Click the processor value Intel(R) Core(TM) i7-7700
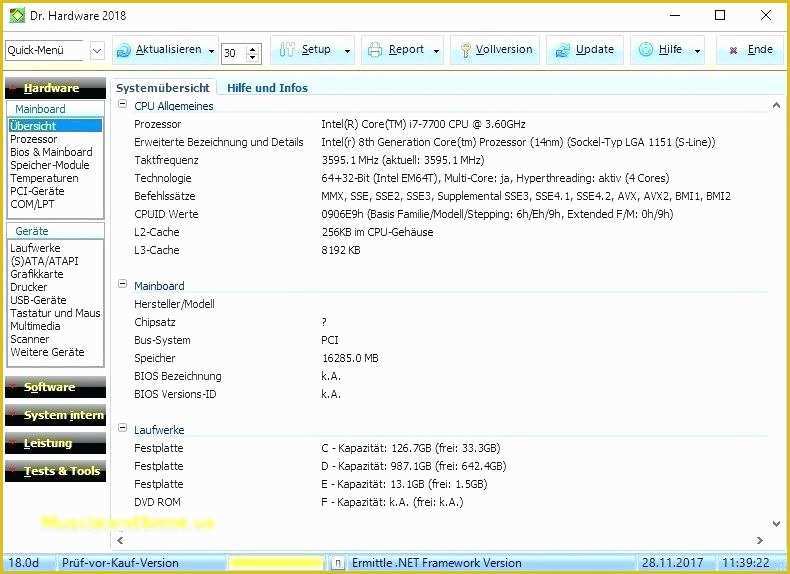The width and height of the screenshot is (790, 574). click(x=423, y=124)
